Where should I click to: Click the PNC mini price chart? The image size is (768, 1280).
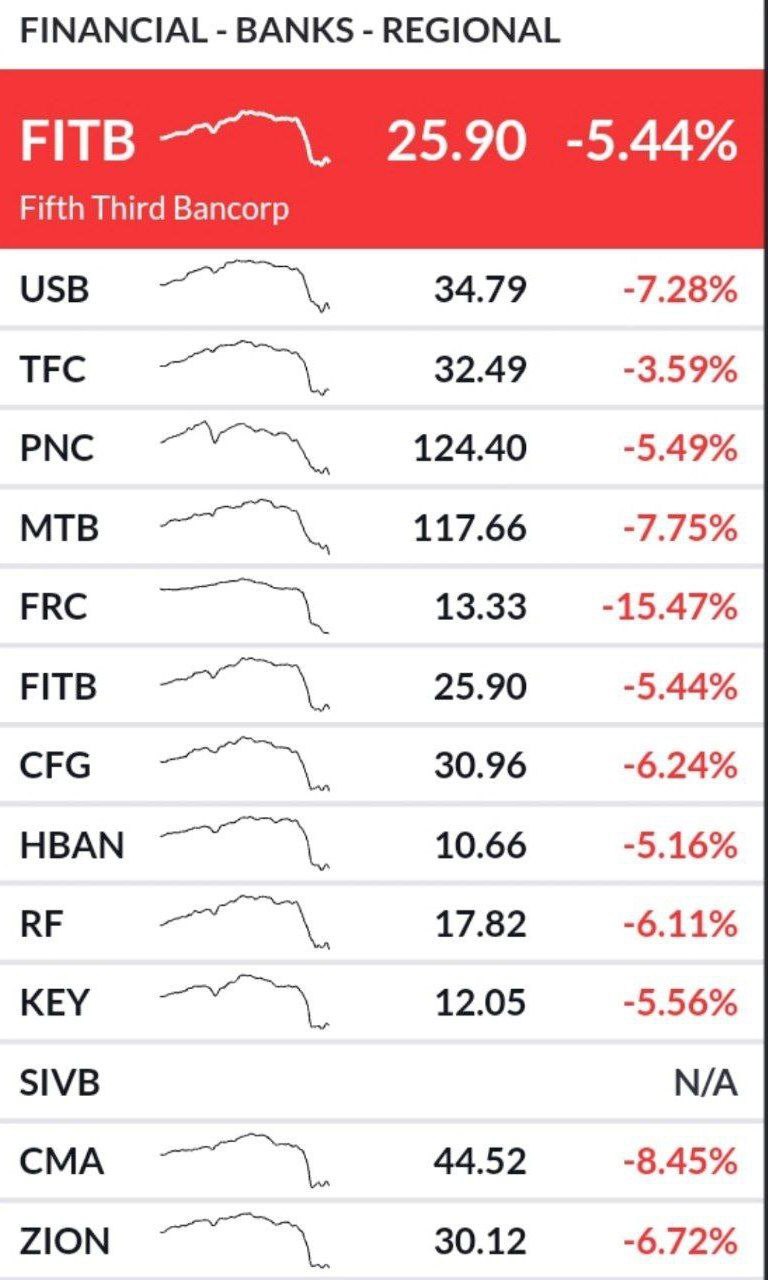[244, 445]
